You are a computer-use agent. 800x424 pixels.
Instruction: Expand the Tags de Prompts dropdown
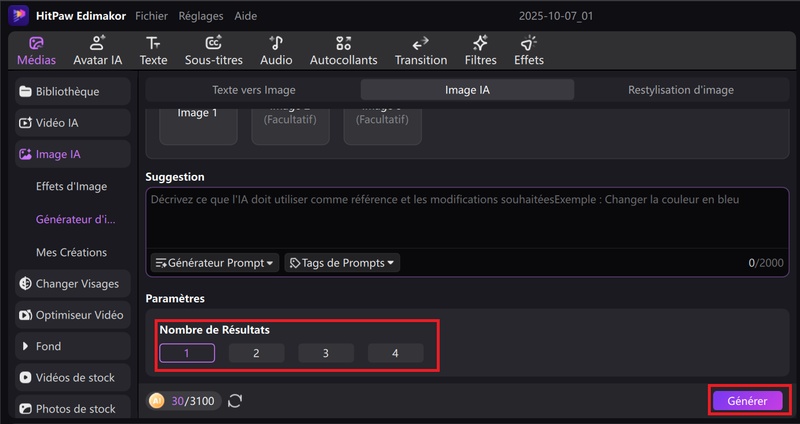pyautogui.click(x=342, y=263)
